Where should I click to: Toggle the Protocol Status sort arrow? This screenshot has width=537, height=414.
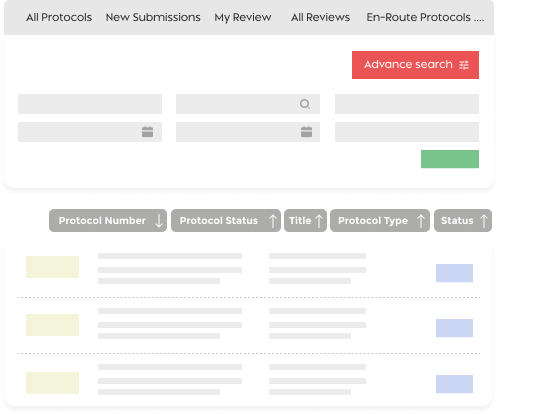pyautogui.click(x=273, y=221)
